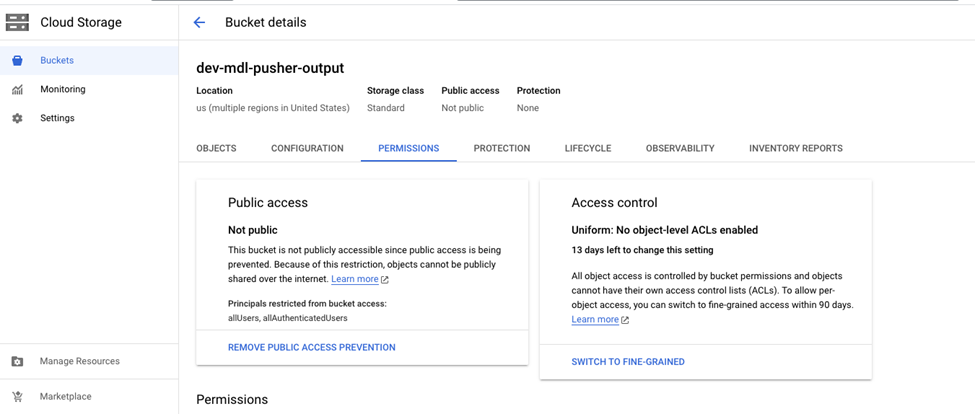Image resolution: width=975 pixels, height=414 pixels.
Task: Open Marketplace in the sidebar
Action: (x=89, y=397)
